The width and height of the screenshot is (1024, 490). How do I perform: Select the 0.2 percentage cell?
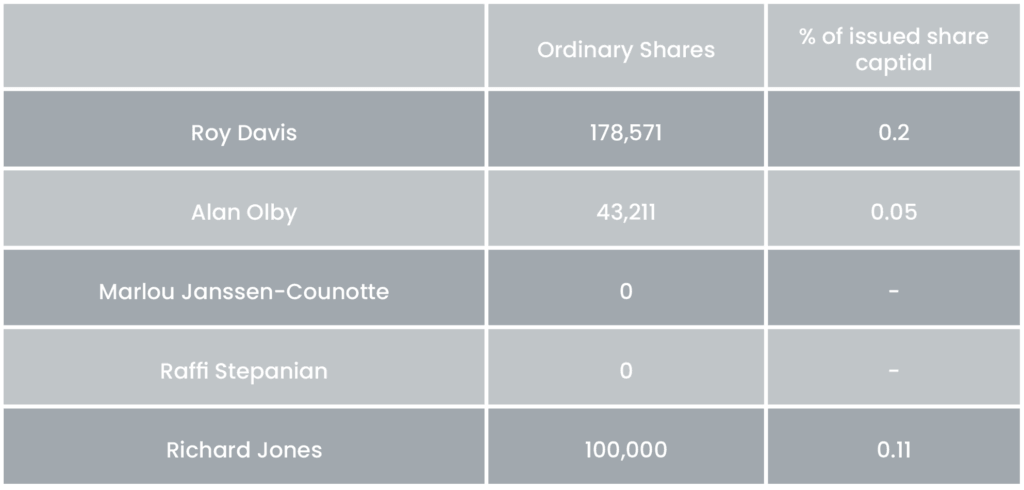coord(893,133)
